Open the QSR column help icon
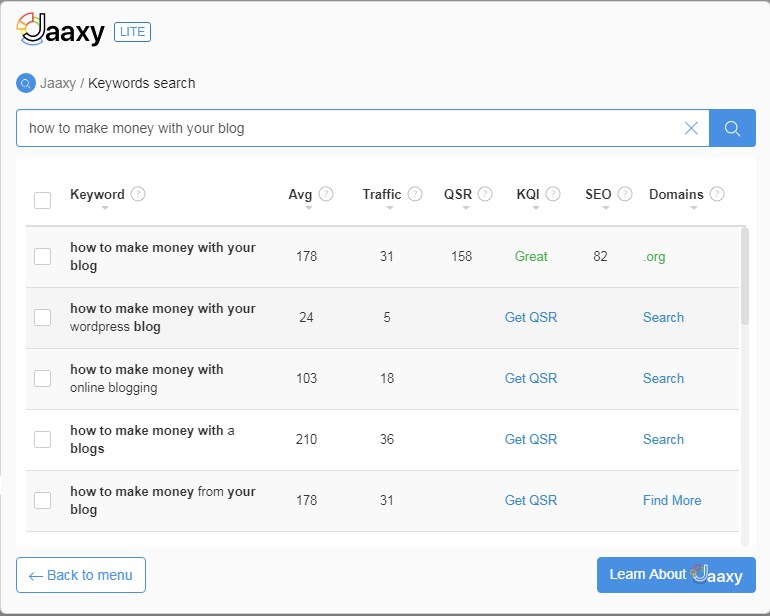 click(485, 194)
